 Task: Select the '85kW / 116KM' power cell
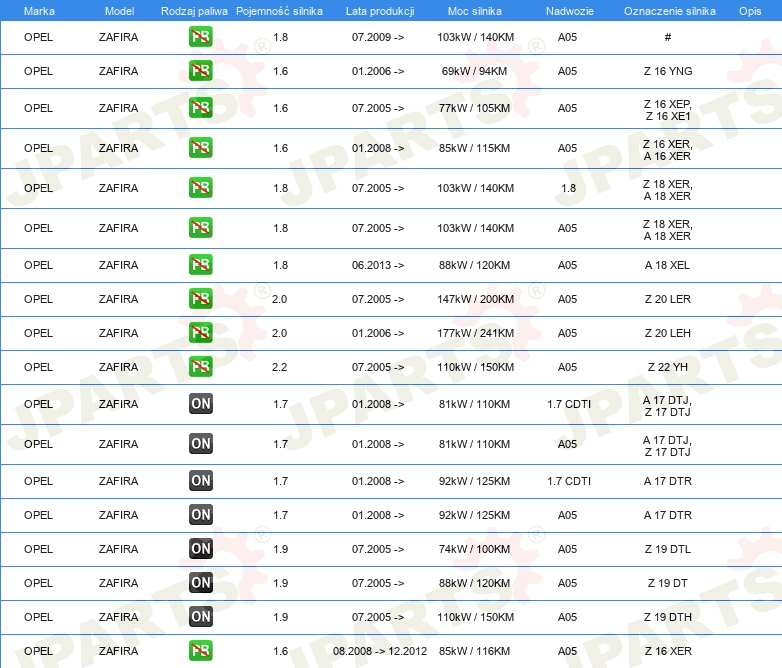coord(474,651)
